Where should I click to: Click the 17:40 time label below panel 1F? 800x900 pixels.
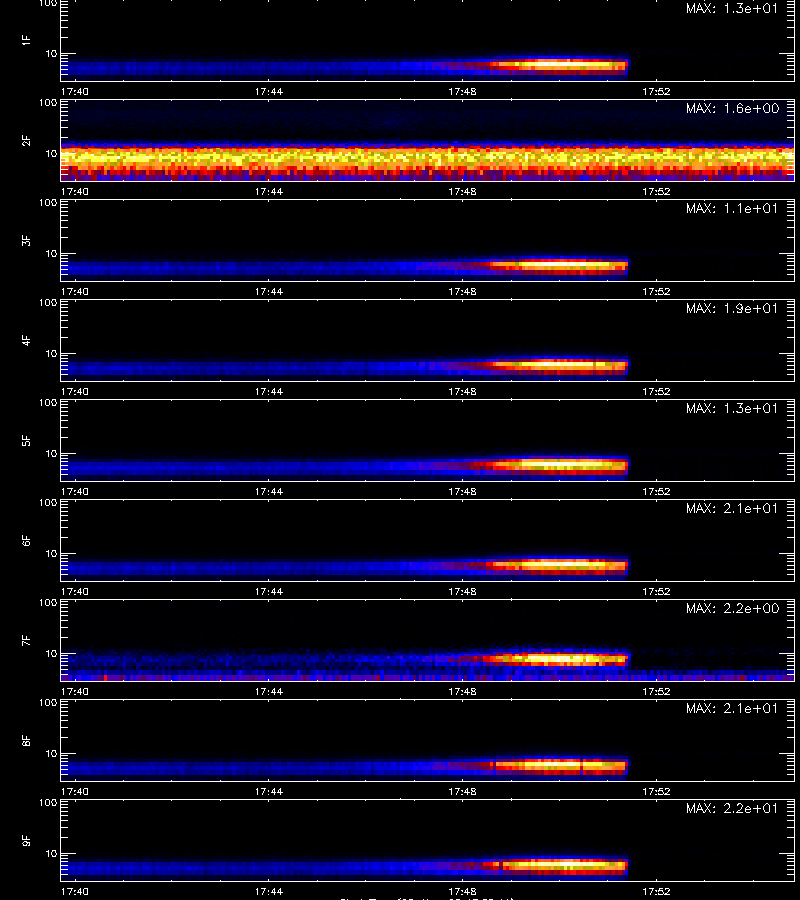(75, 91)
